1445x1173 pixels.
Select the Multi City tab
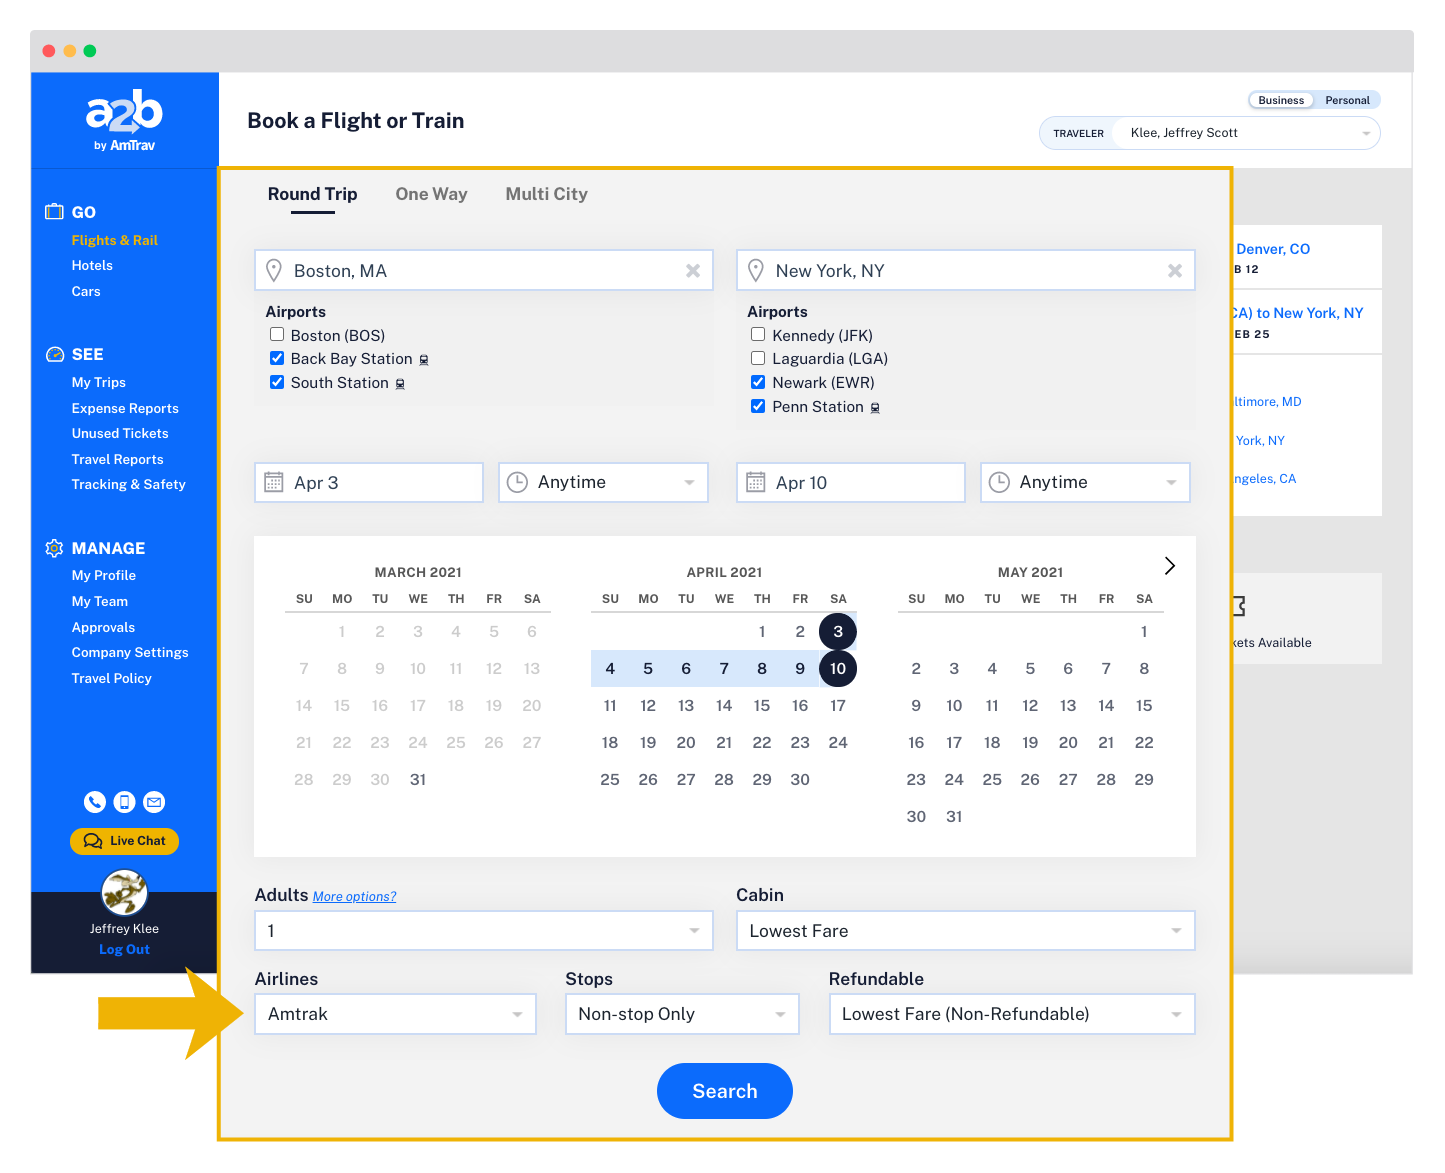546,194
